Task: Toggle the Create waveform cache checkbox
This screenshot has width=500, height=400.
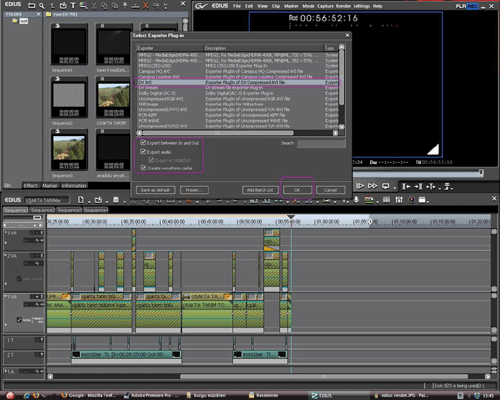Action: pos(143,168)
